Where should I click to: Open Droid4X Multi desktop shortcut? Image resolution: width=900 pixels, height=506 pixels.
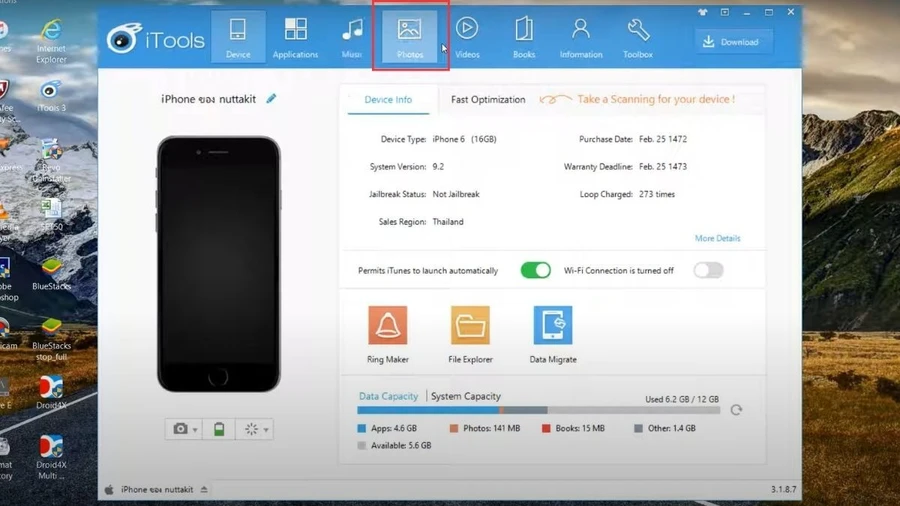(x=51, y=457)
